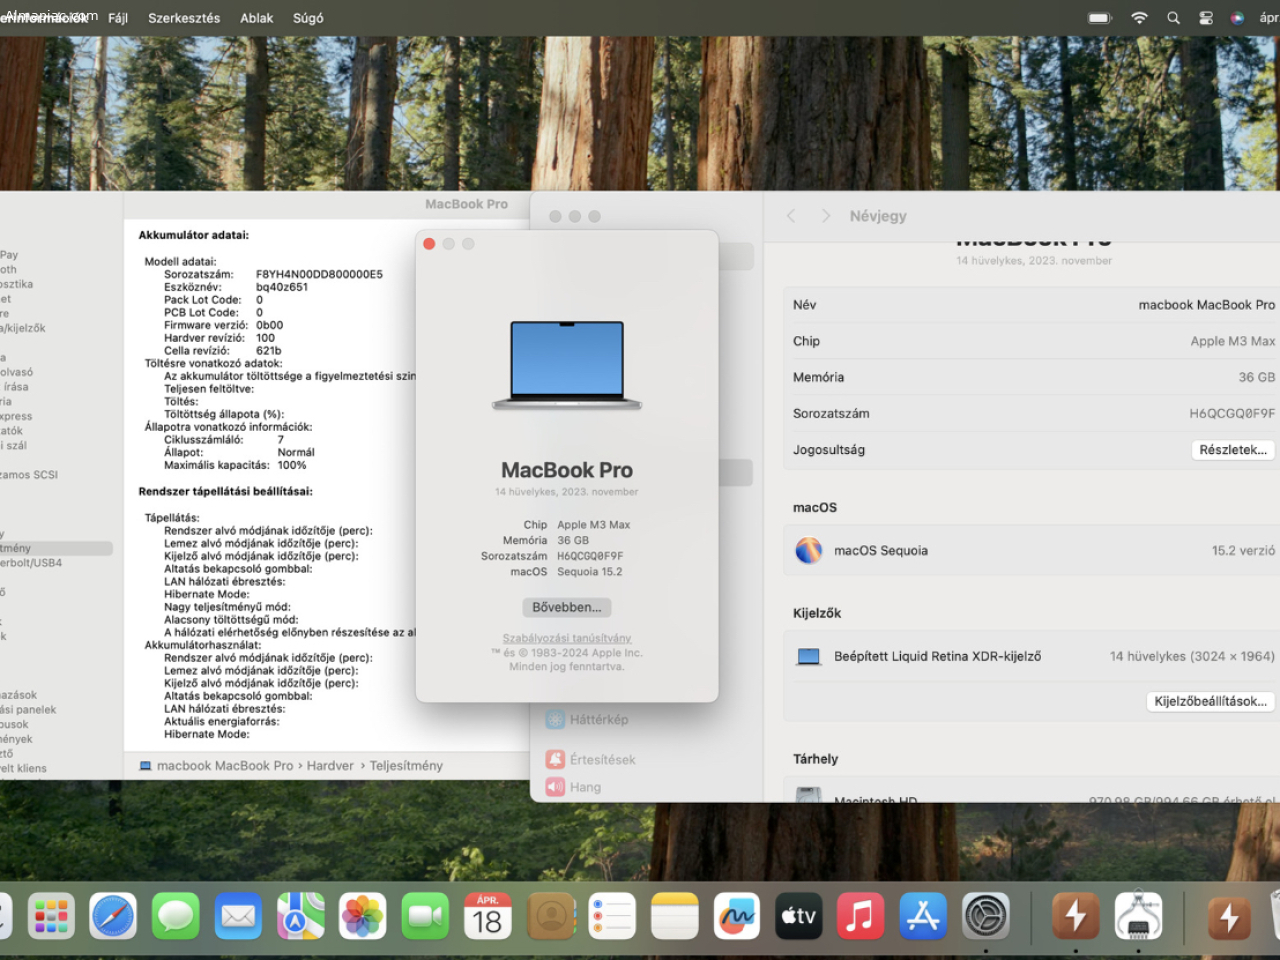Open Launchpad from the Dock
Screen dimensions: 1280x960
pos(51,916)
